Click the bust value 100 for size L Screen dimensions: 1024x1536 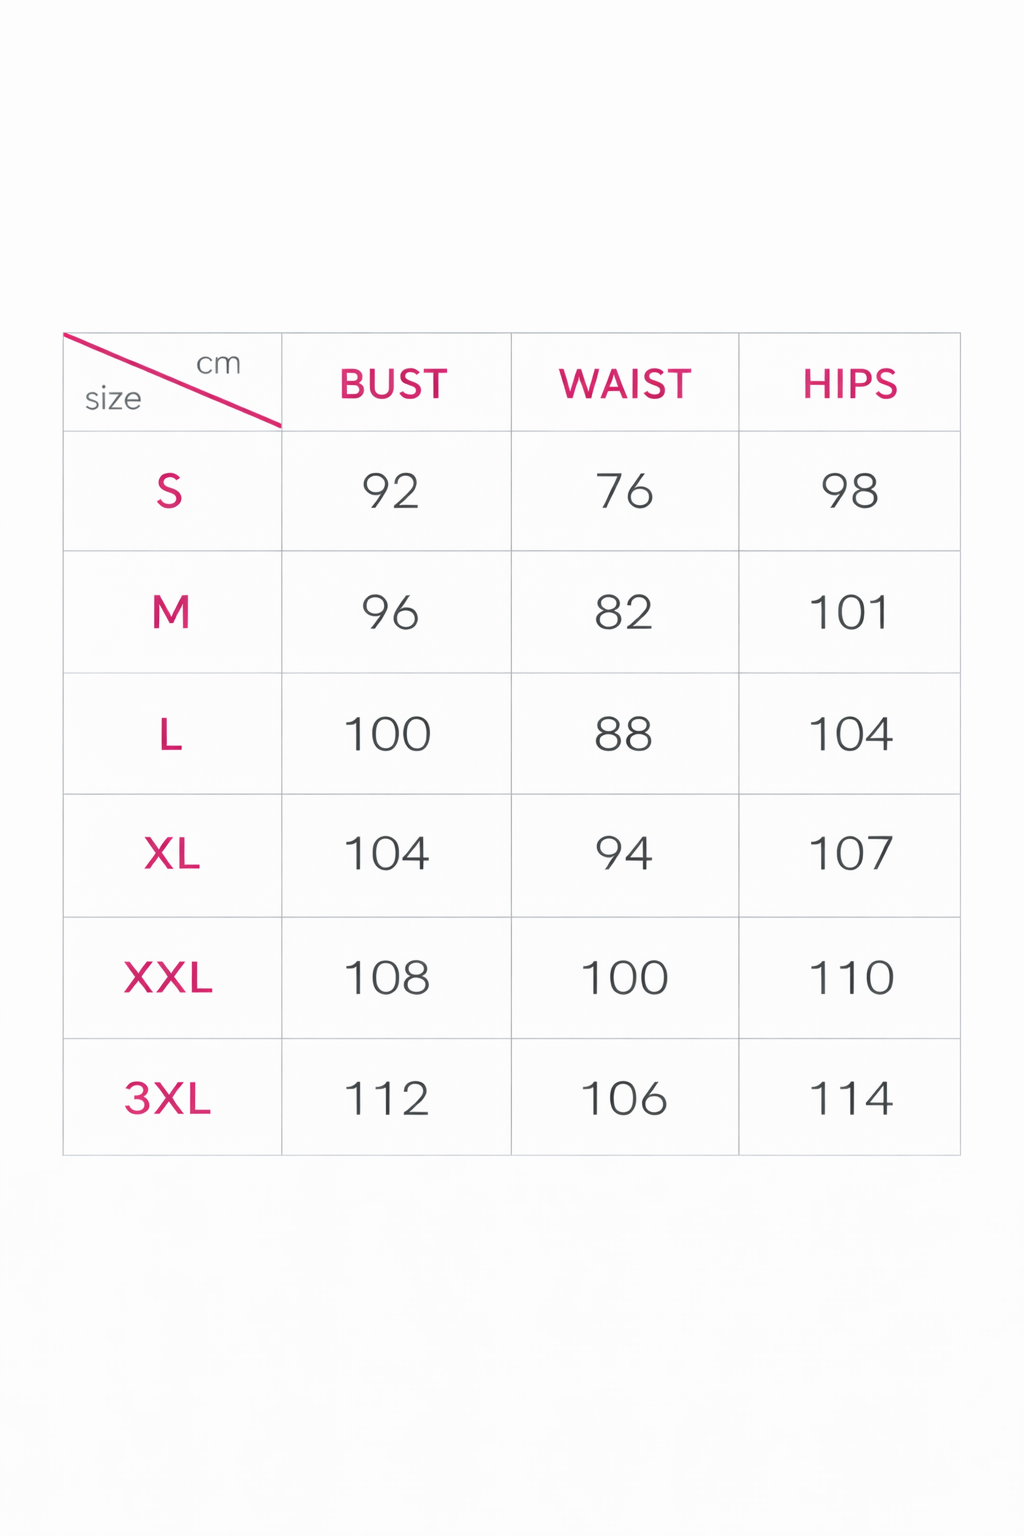pyautogui.click(x=388, y=735)
